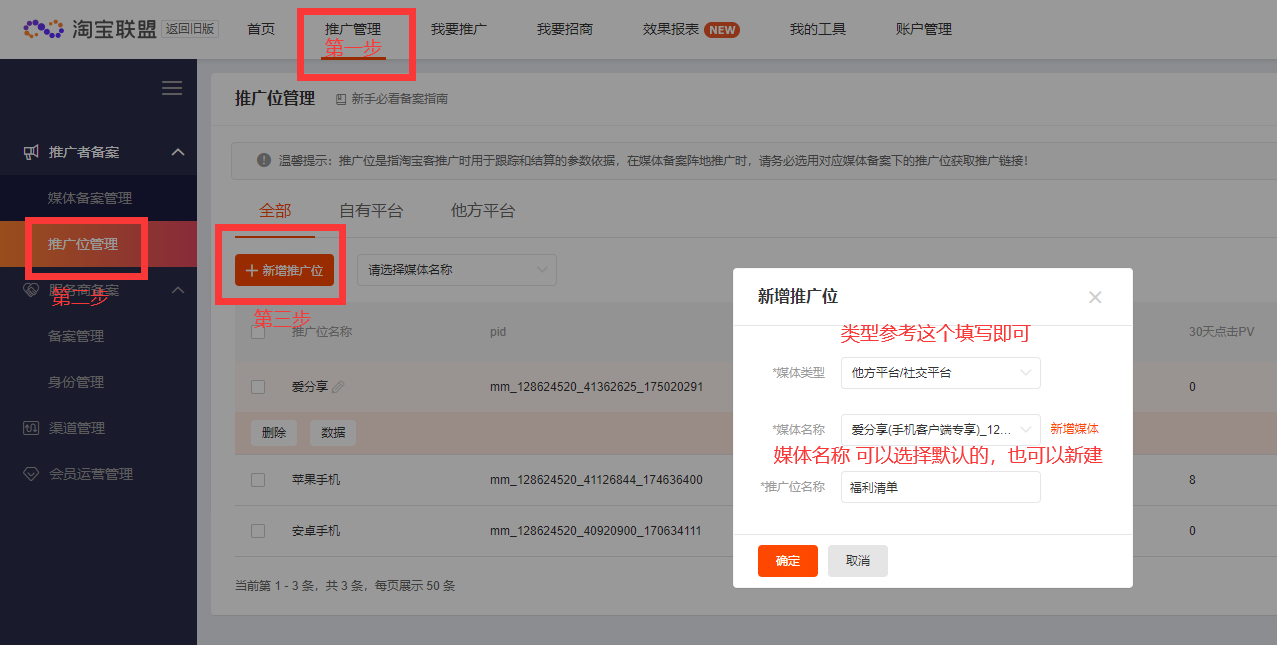Confirm the dialog with 确定
1277x645 pixels.
coord(788,561)
